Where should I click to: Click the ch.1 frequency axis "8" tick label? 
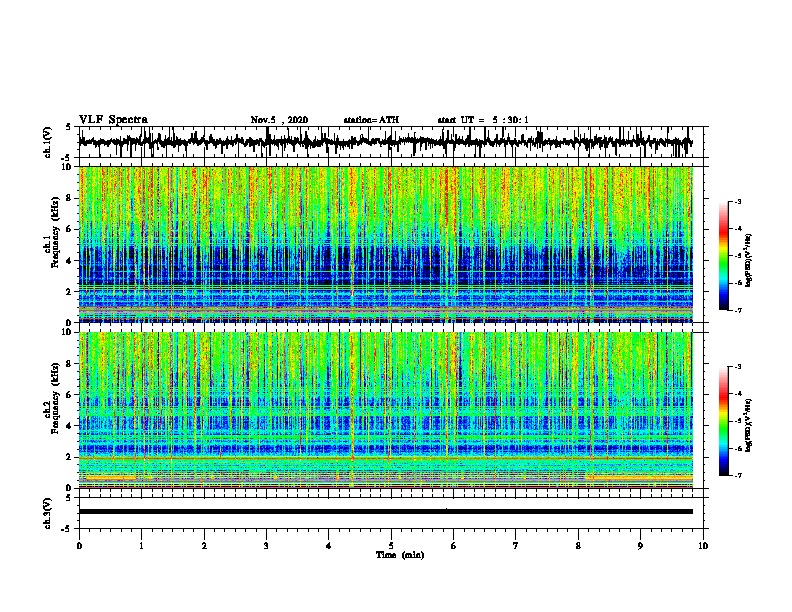(x=69, y=198)
